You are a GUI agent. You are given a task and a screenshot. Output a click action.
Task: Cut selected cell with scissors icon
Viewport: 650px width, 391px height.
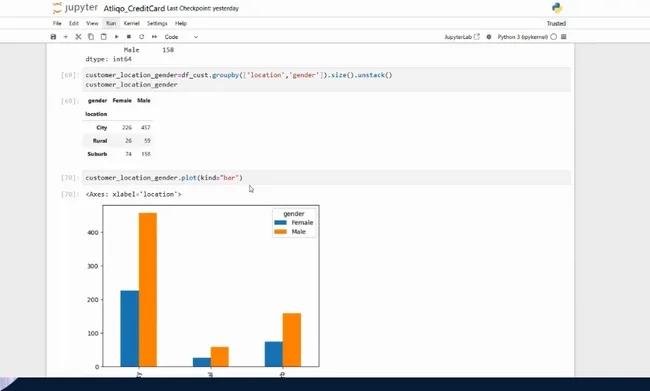[78, 37]
